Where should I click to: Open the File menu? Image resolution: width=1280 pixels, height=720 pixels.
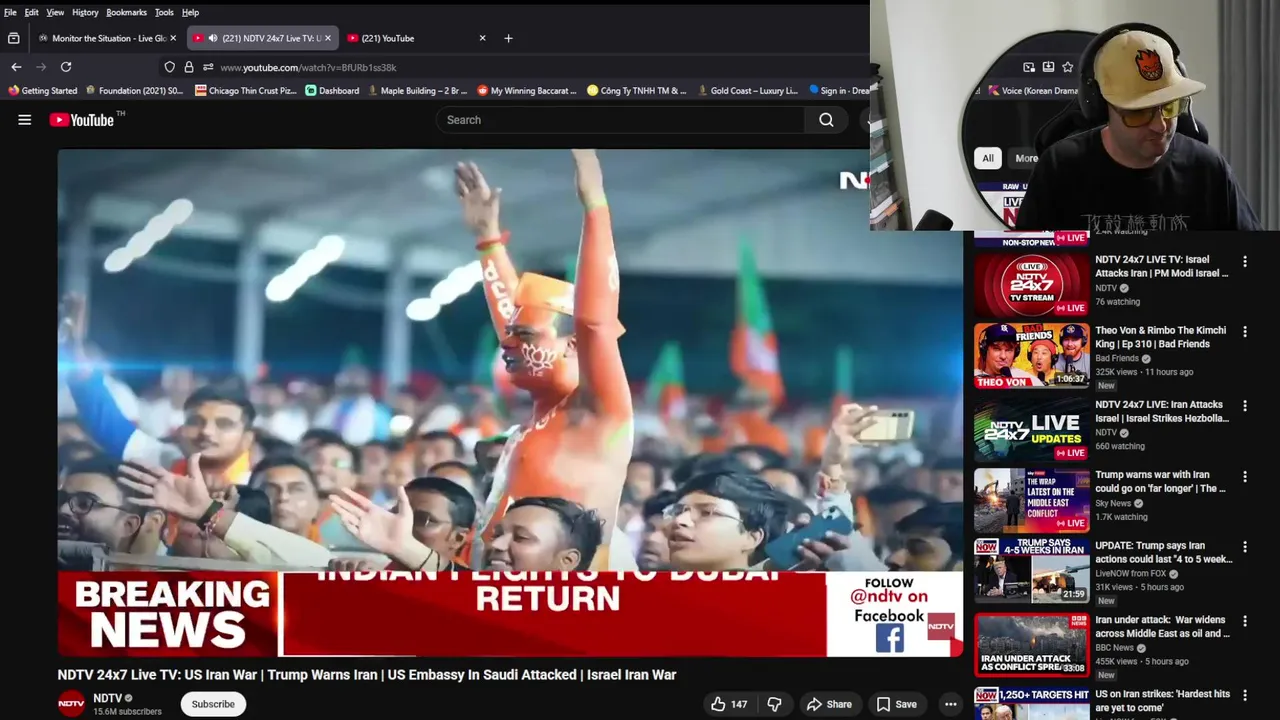(x=10, y=12)
